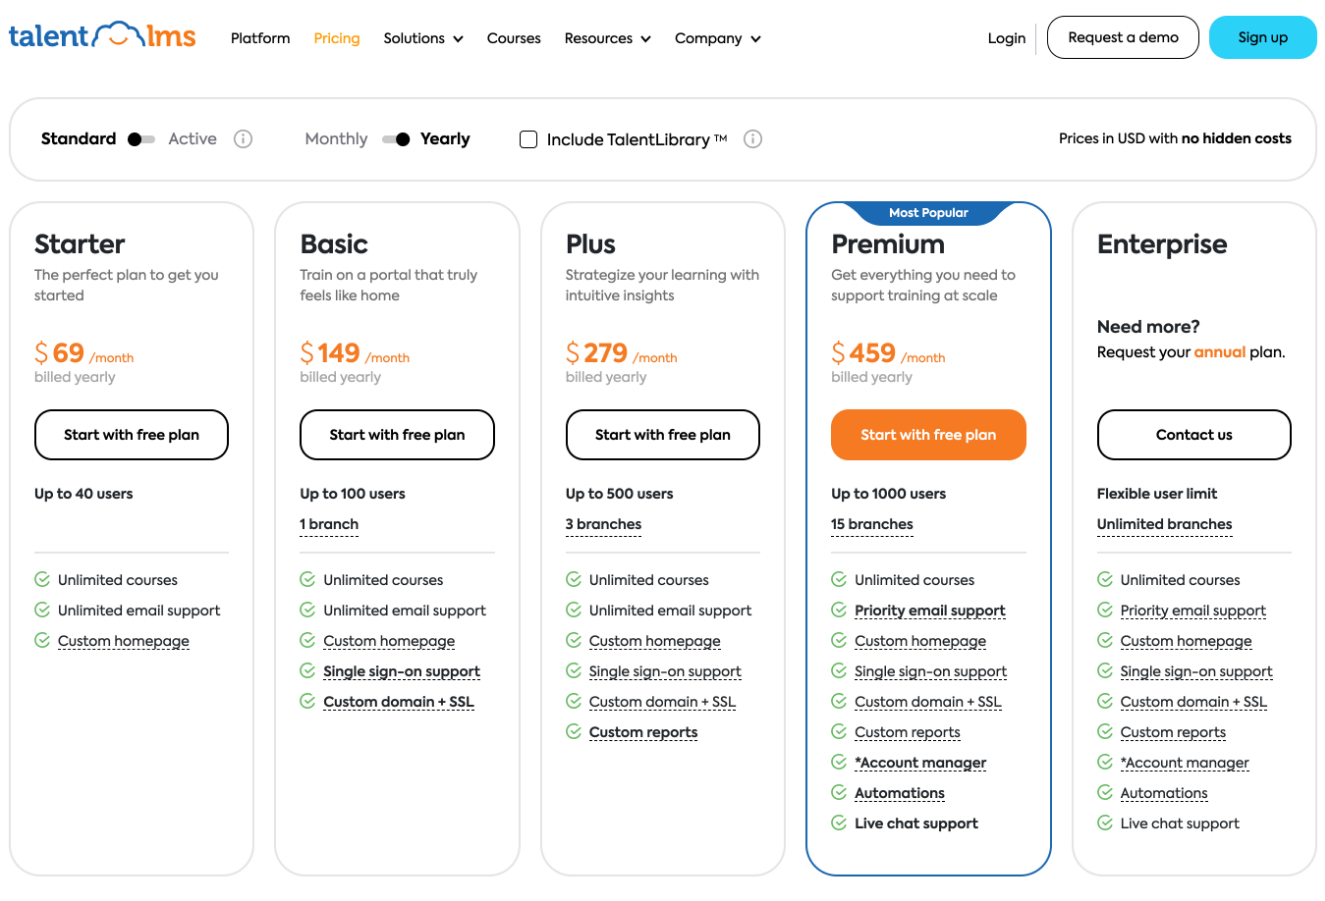1325x901 pixels.
Task: Click Unlimited courses checkmark in Starter
Action: point(42,579)
